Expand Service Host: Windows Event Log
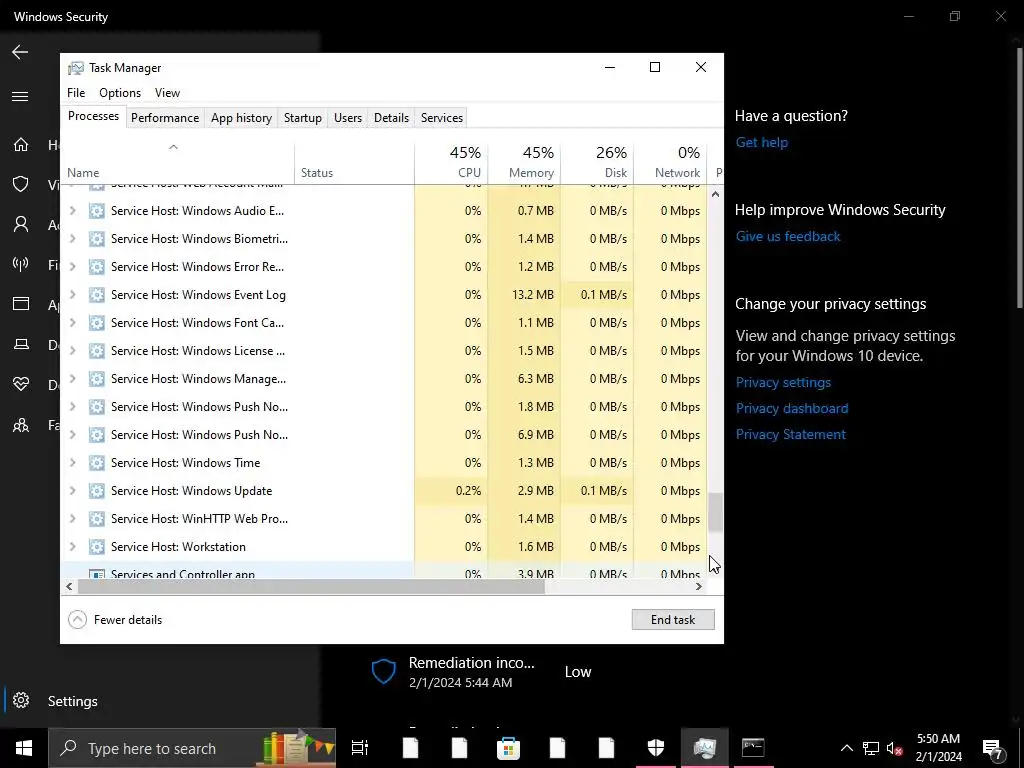Viewport: 1024px width, 768px height. click(x=72, y=295)
